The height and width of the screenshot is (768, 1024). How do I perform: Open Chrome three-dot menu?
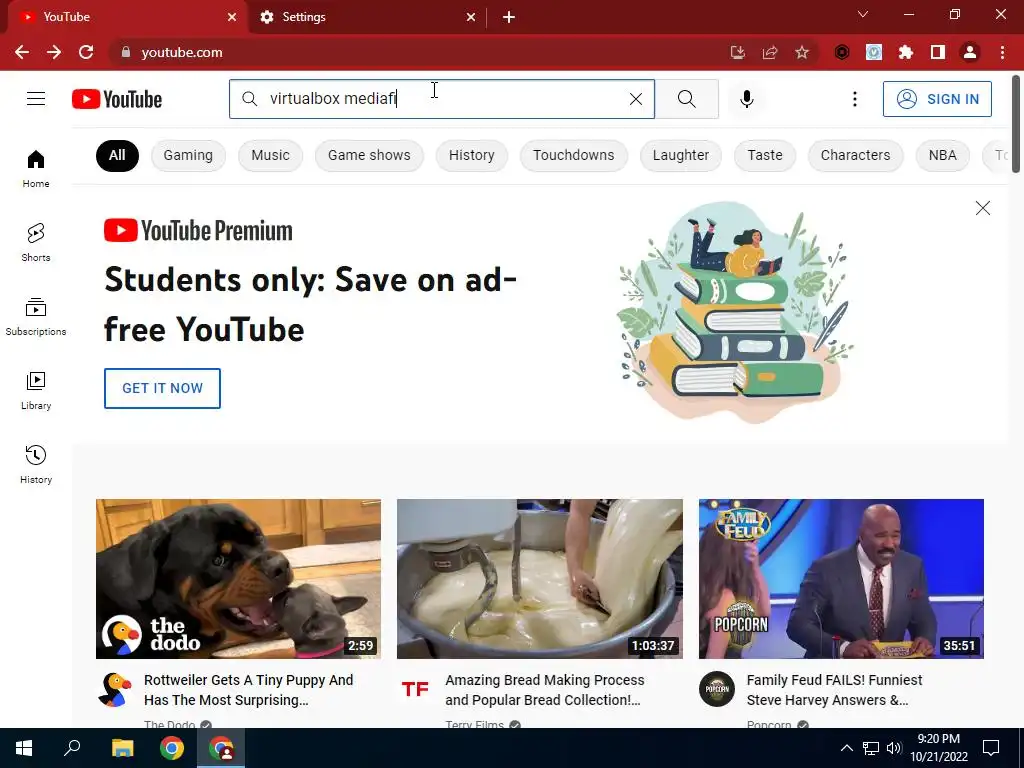pyautogui.click(x=1002, y=52)
